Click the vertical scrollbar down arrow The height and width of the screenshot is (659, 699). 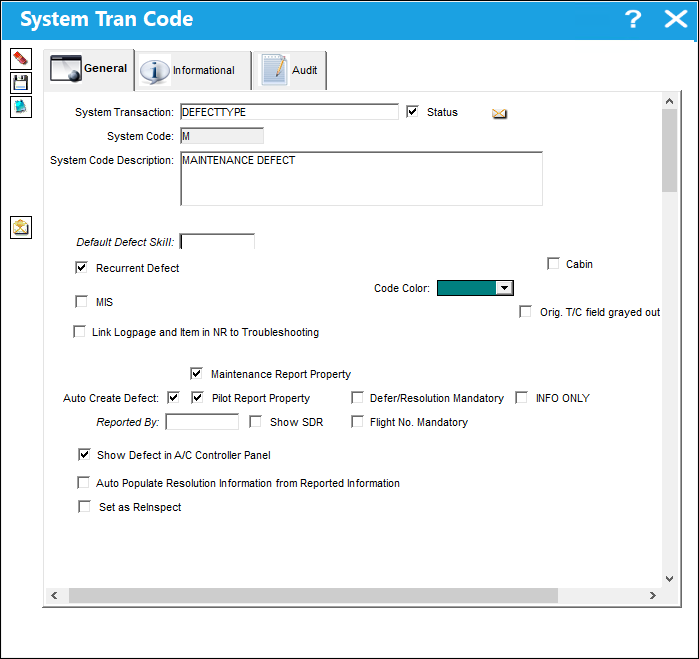(669, 579)
